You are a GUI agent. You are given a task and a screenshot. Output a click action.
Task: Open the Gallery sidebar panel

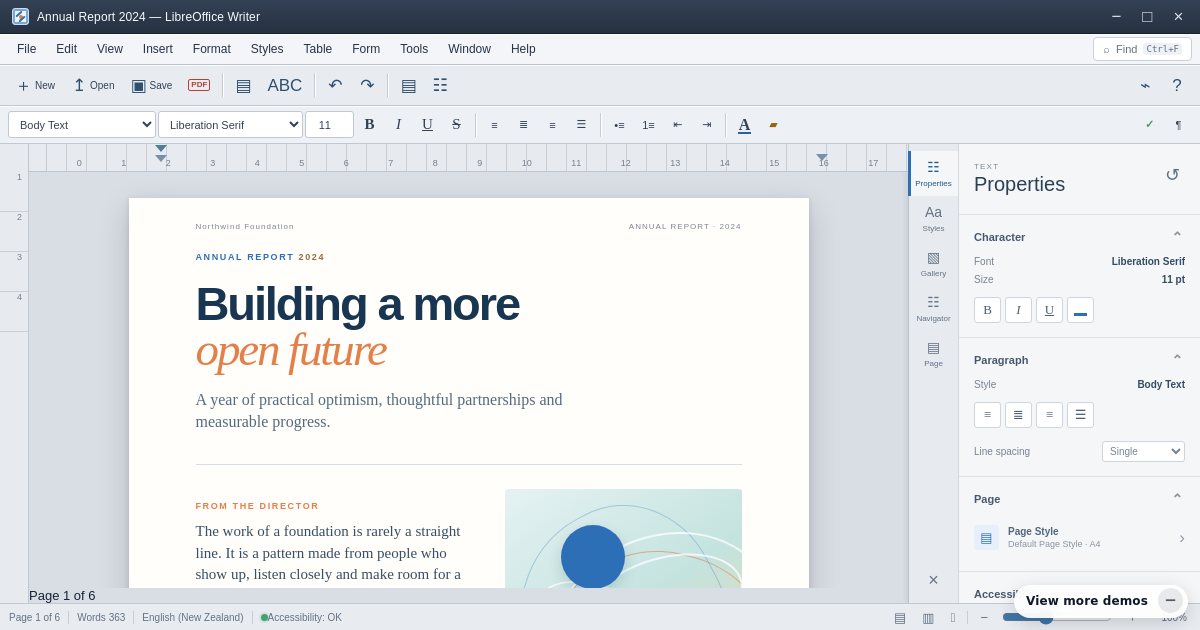[933, 263]
